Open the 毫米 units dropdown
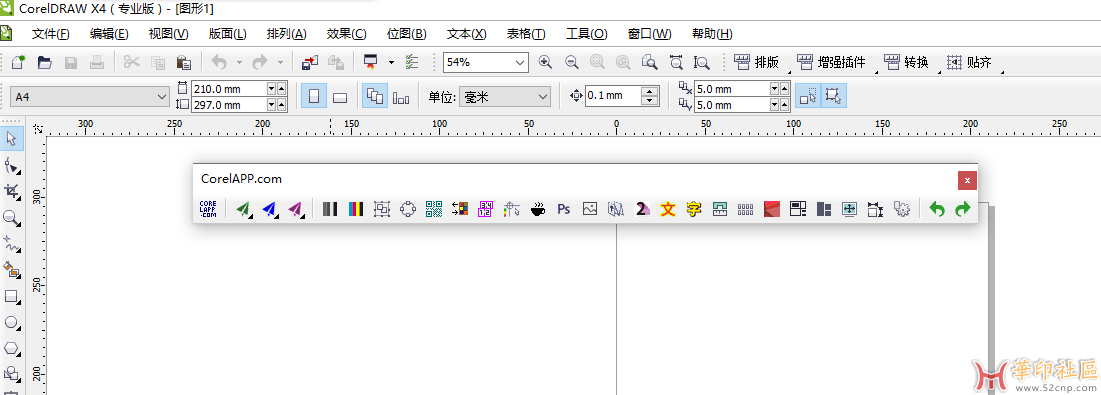The height and width of the screenshot is (395, 1101). click(x=542, y=97)
